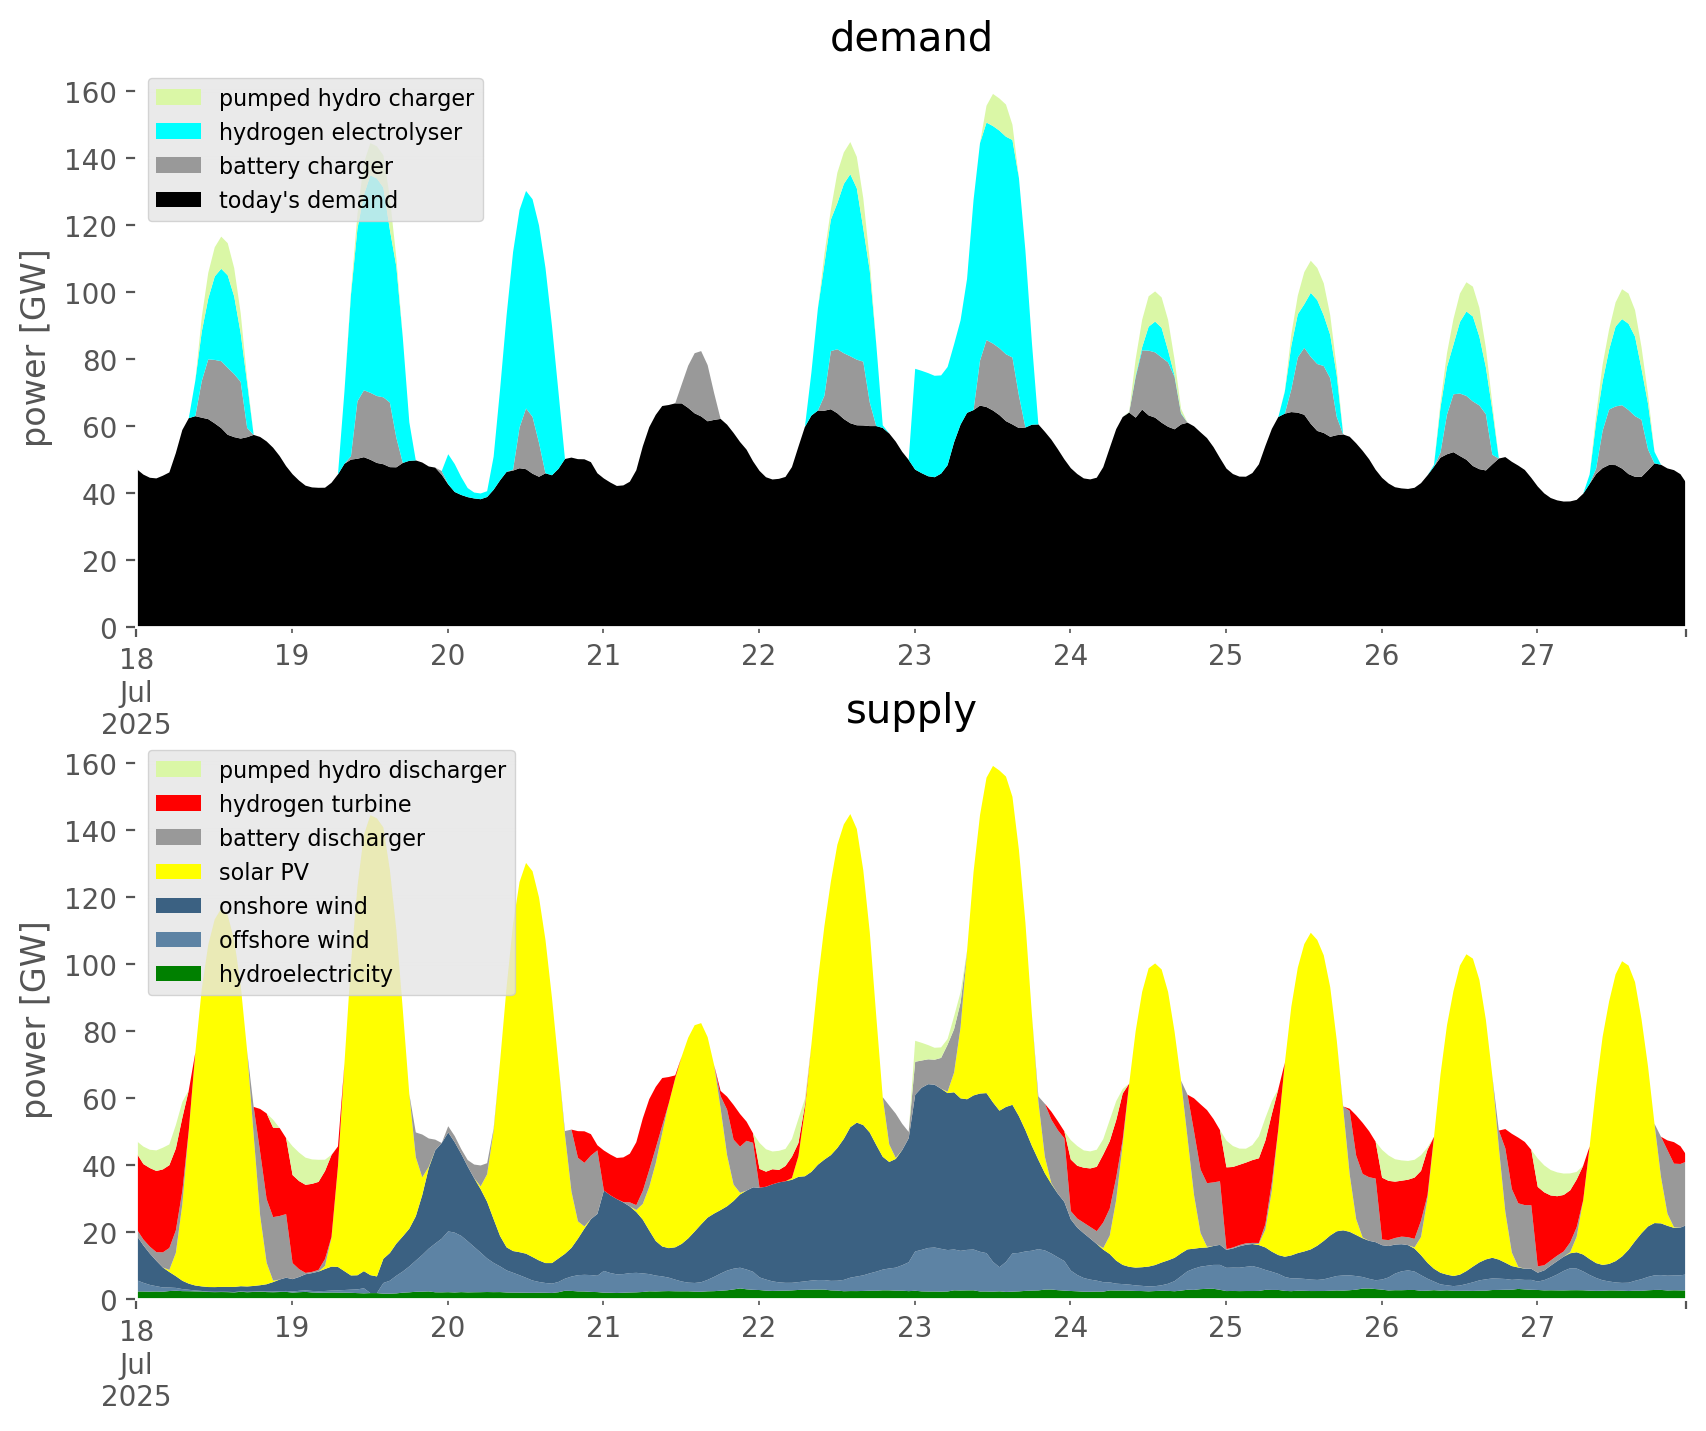Click the pumped hydro charger legend swatch
Image resolution: width=1706 pixels, height=1431 pixels.
[179, 98]
